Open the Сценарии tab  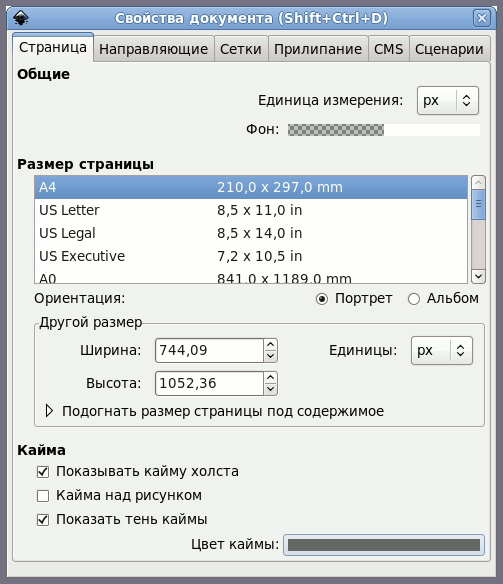pos(449,49)
